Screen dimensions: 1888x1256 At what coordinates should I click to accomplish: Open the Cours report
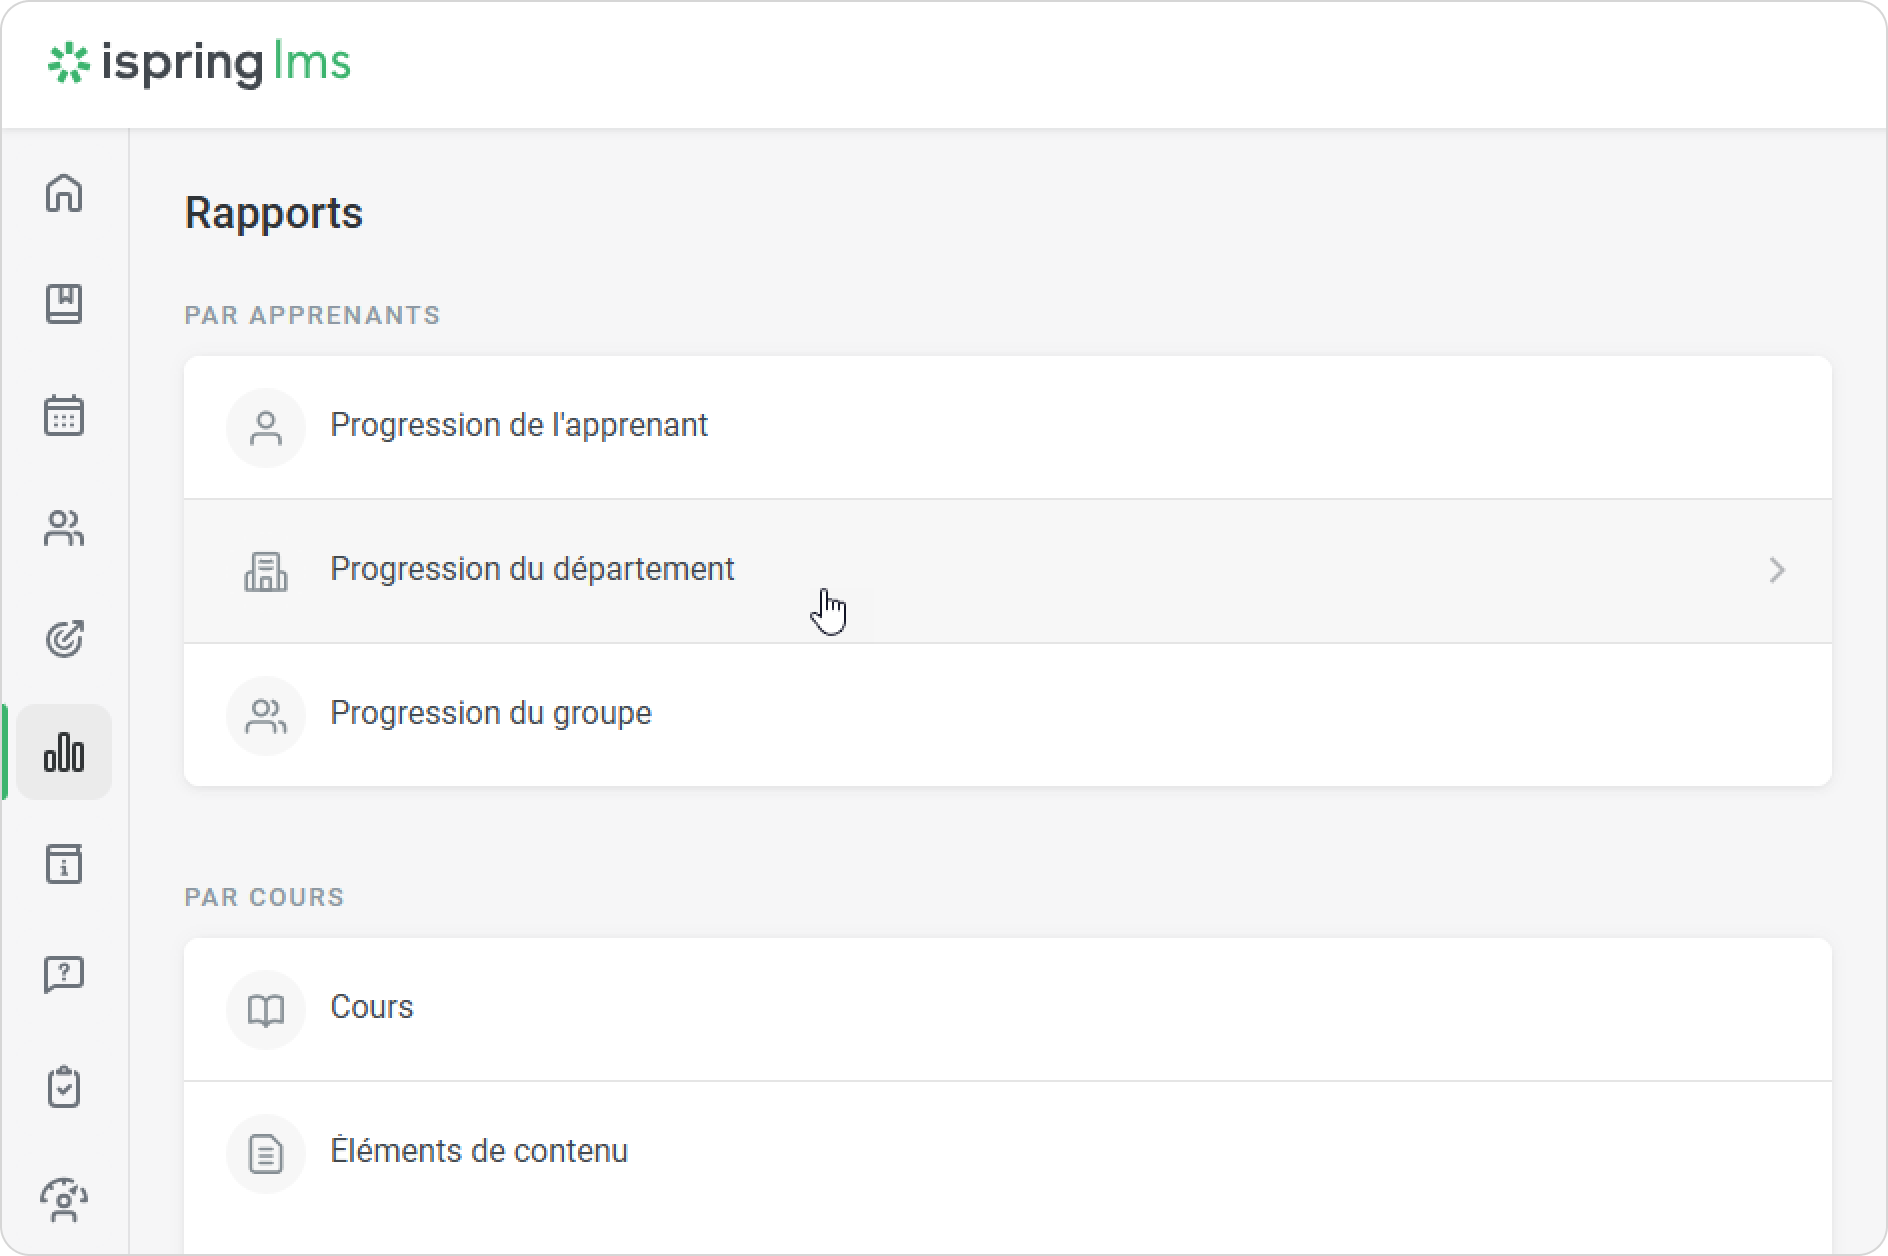pyautogui.click(x=372, y=1008)
